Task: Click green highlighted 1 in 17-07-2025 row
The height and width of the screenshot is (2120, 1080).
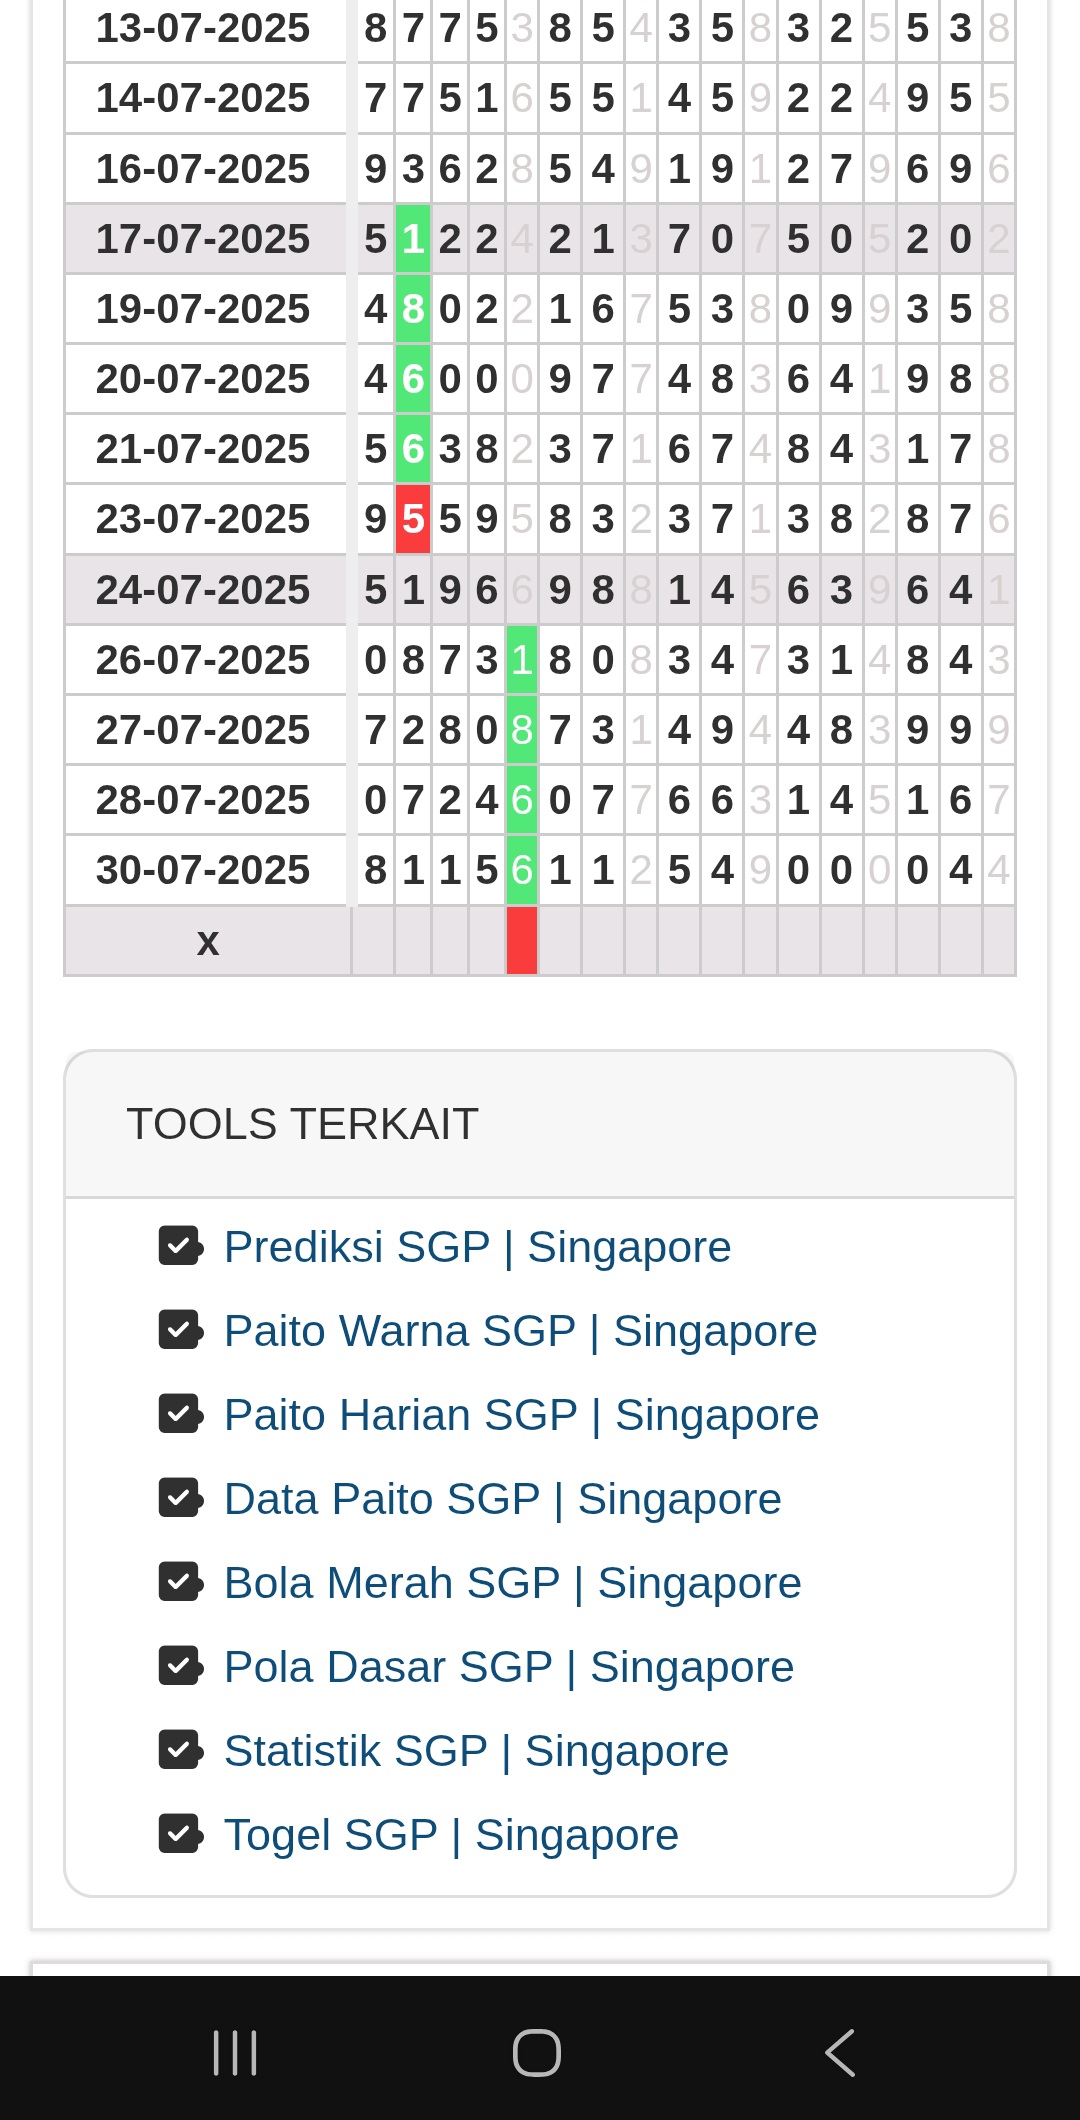Action: (x=413, y=239)
